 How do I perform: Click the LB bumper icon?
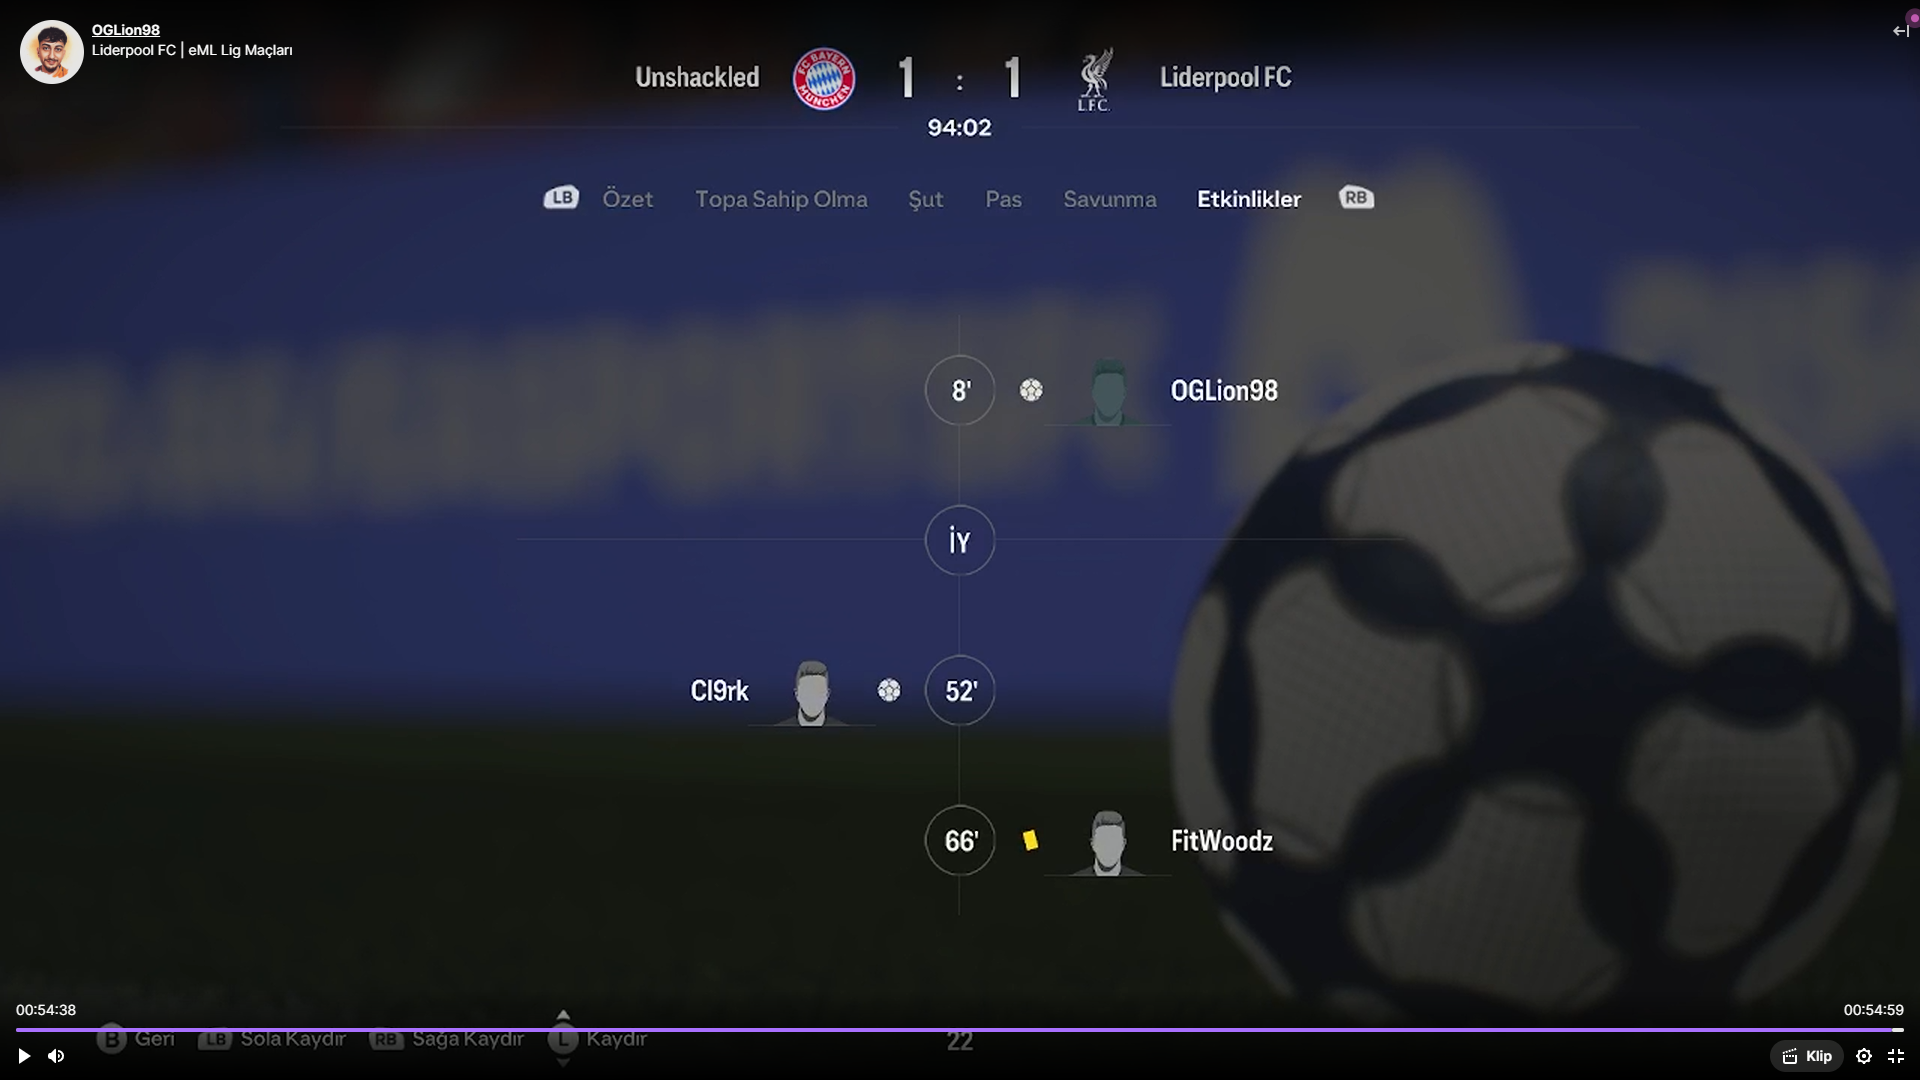pyautogui.click(x=561, y=198)
